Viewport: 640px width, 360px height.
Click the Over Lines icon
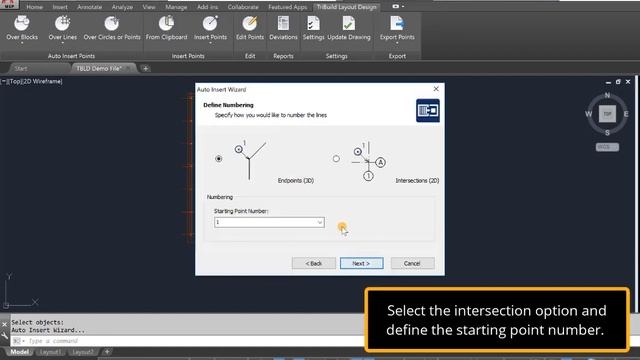(62, 24)
